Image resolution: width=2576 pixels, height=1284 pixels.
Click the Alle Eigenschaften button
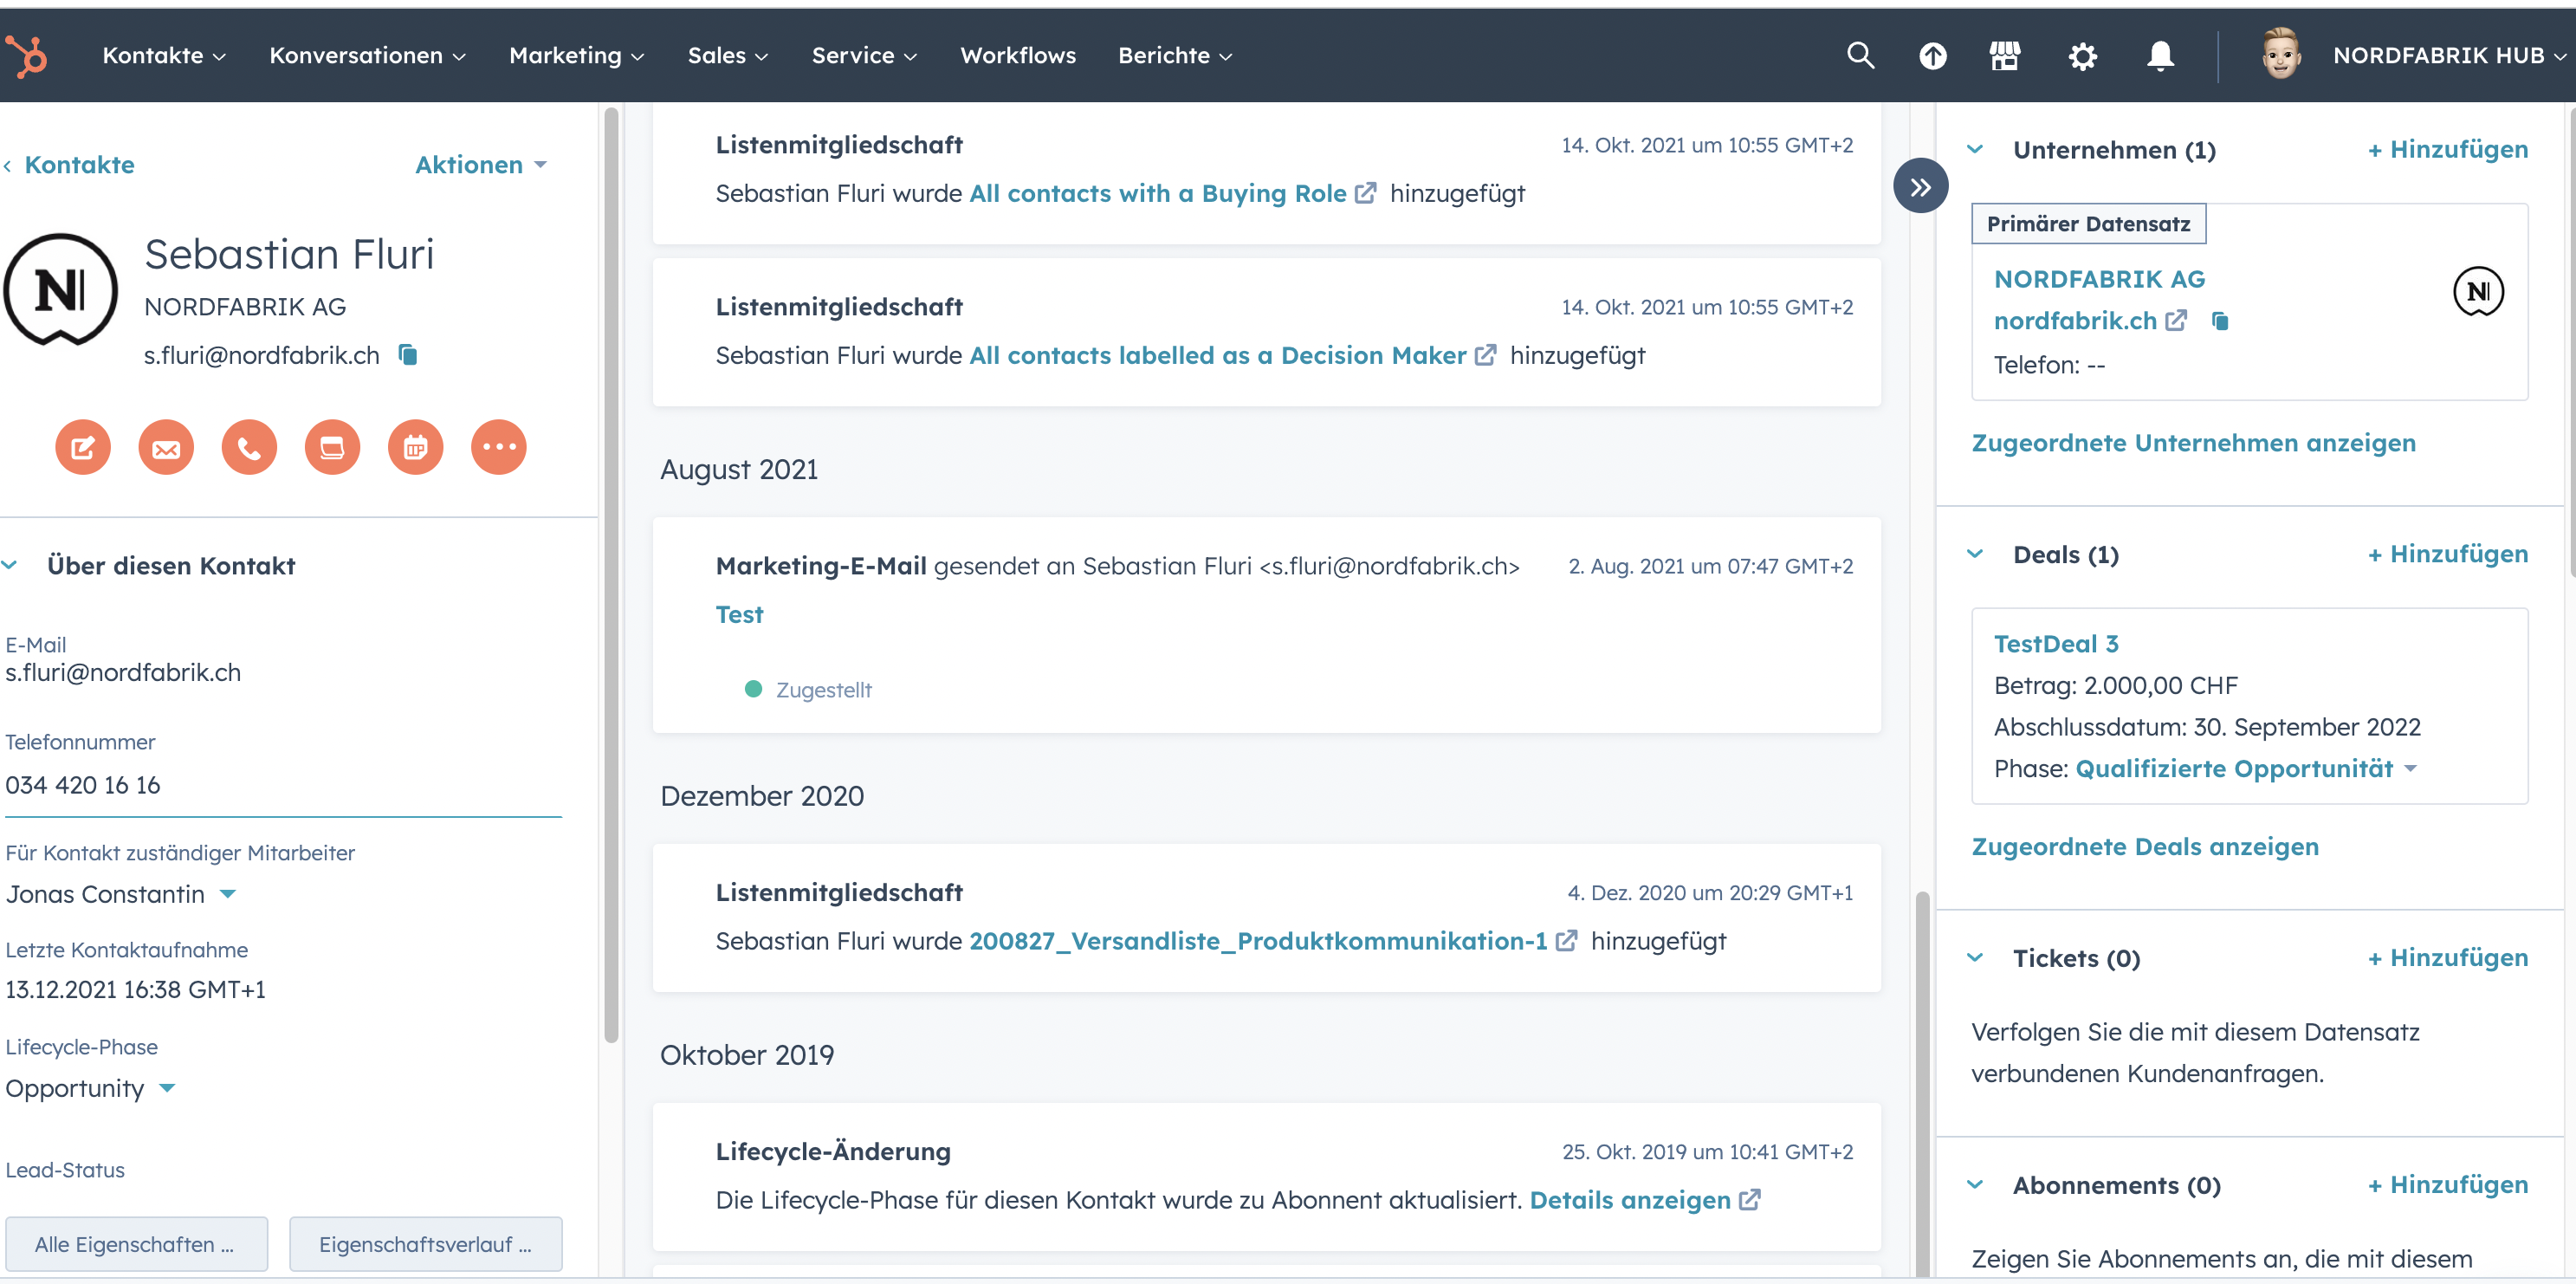pyautogui.click(x=136, y=1244)
